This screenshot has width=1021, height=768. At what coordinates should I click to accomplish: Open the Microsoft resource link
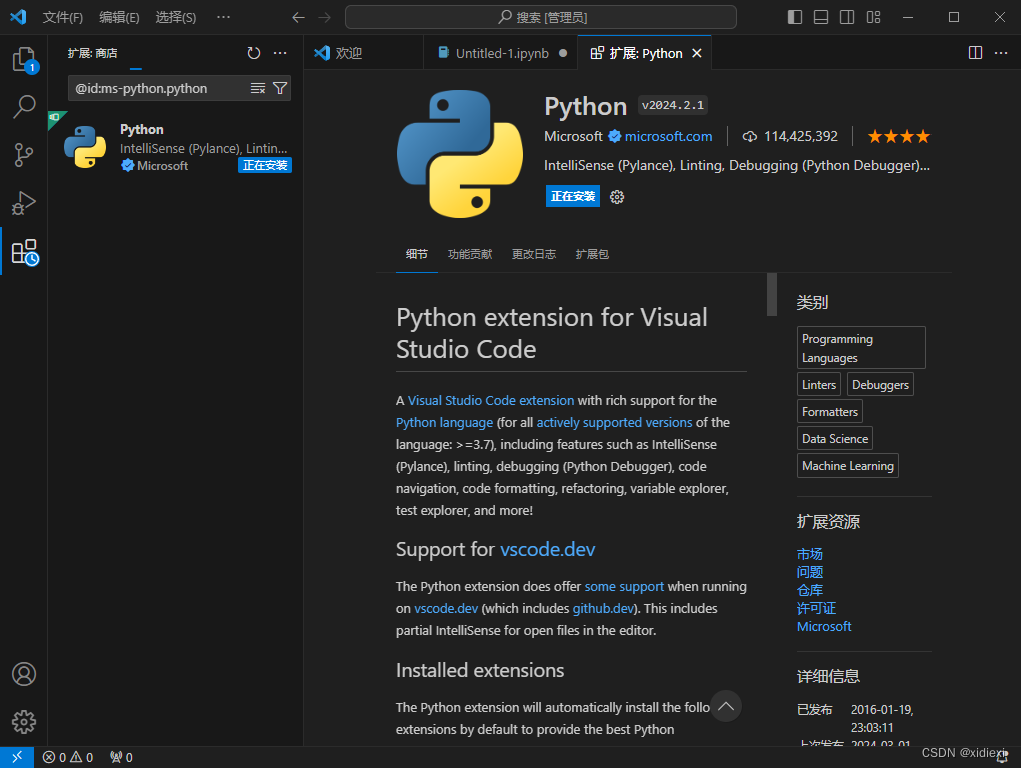tap(824, 627)
